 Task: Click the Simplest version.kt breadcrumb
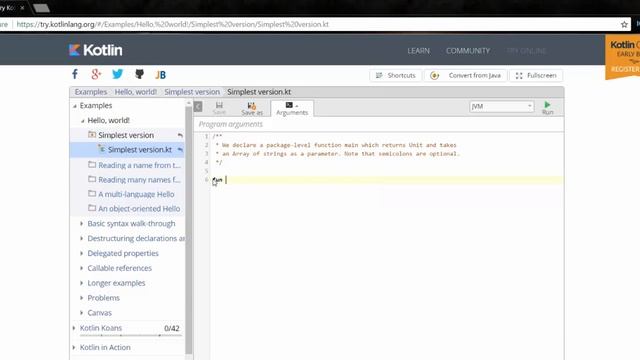tap(259, 92)
